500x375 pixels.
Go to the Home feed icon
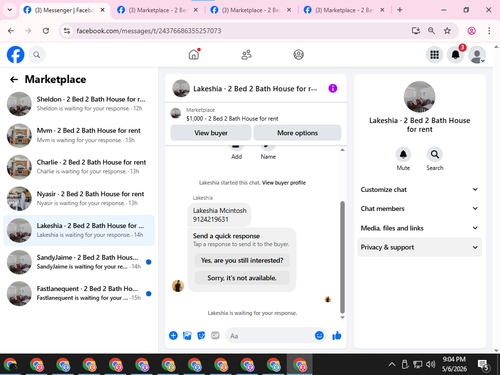point(194,54)
